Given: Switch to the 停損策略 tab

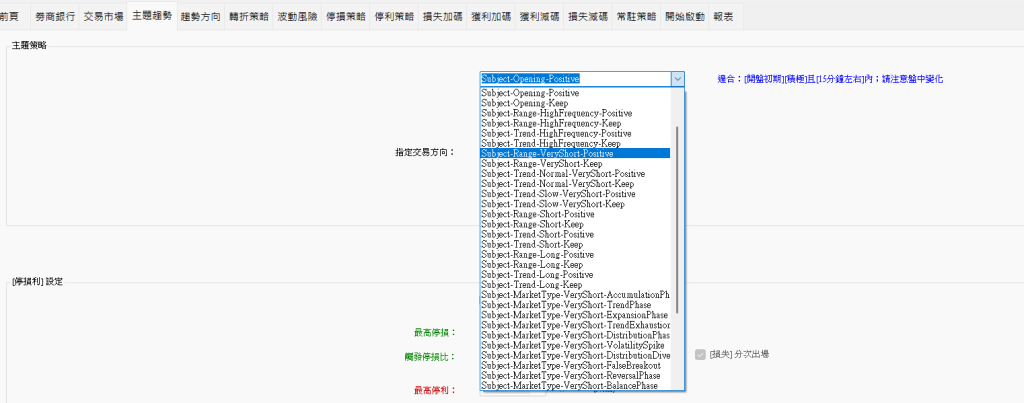Looking at the screenshot, I should (346, 17).
